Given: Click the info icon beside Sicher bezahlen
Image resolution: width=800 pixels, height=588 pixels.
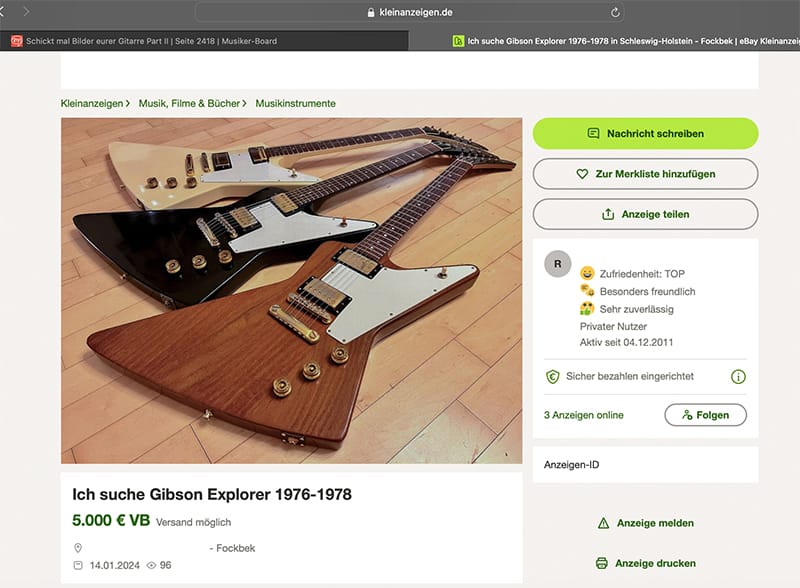Looking at the screenshot, I should (x=738, y=377).
